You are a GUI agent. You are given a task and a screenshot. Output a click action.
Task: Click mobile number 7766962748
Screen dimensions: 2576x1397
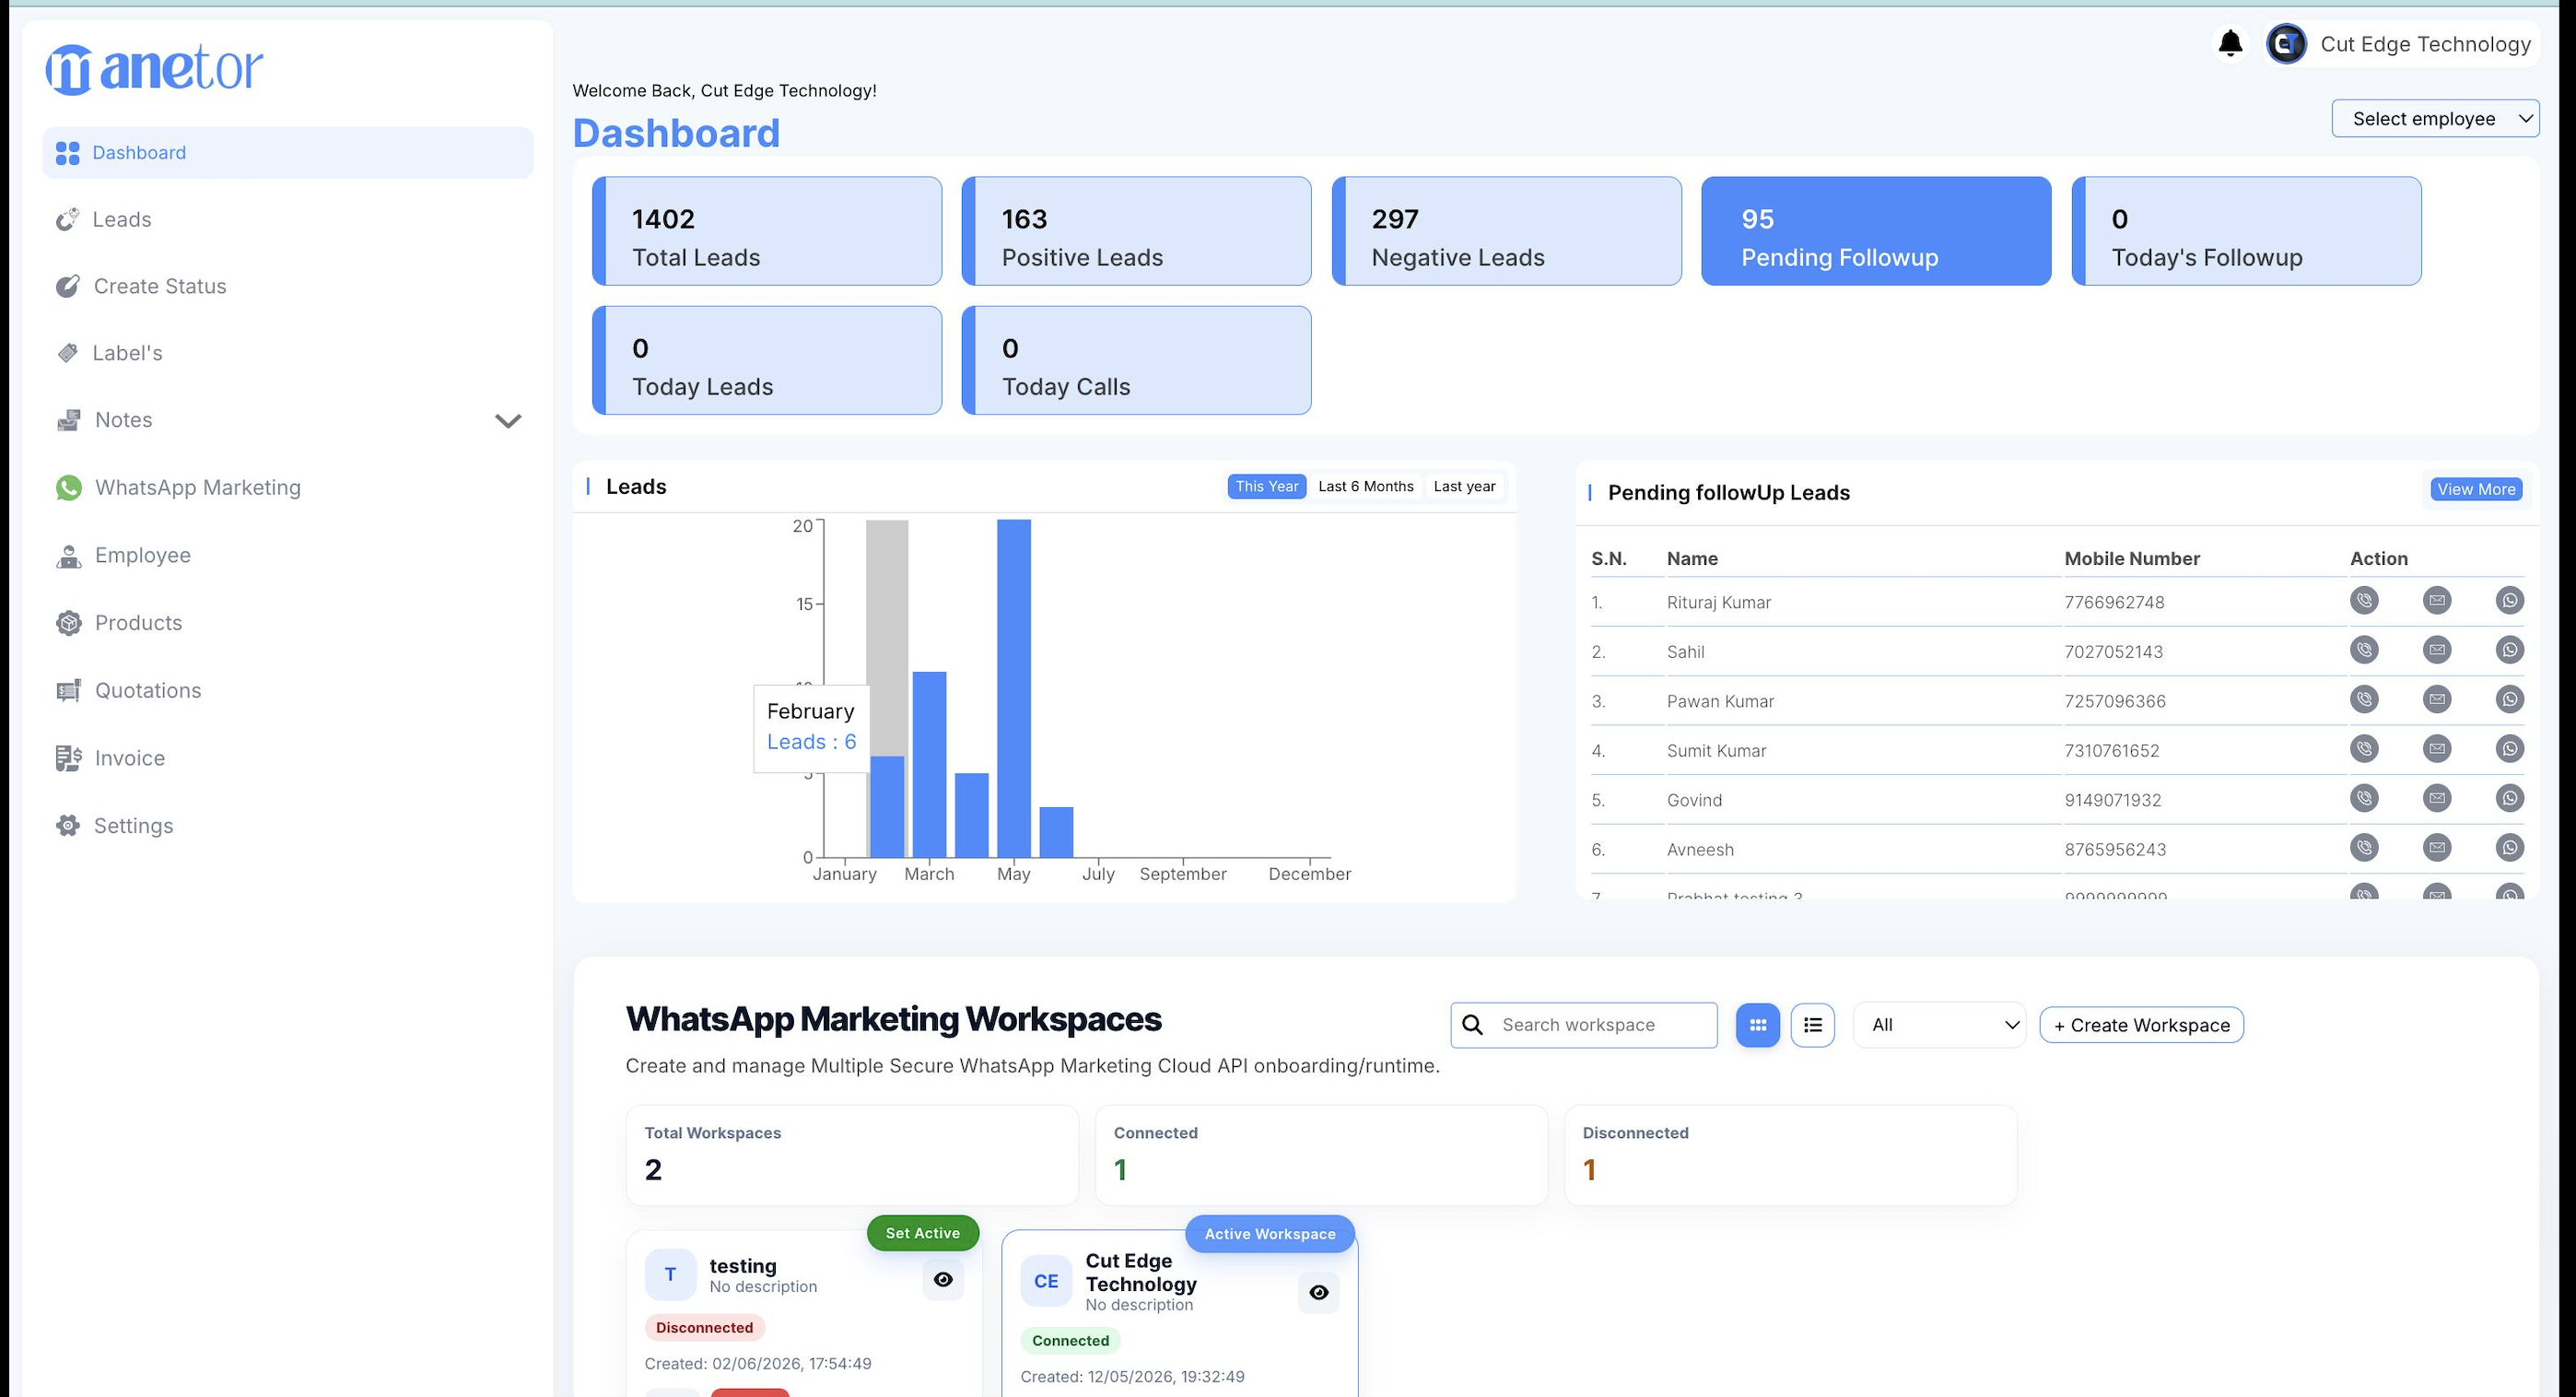point(2114,603)
